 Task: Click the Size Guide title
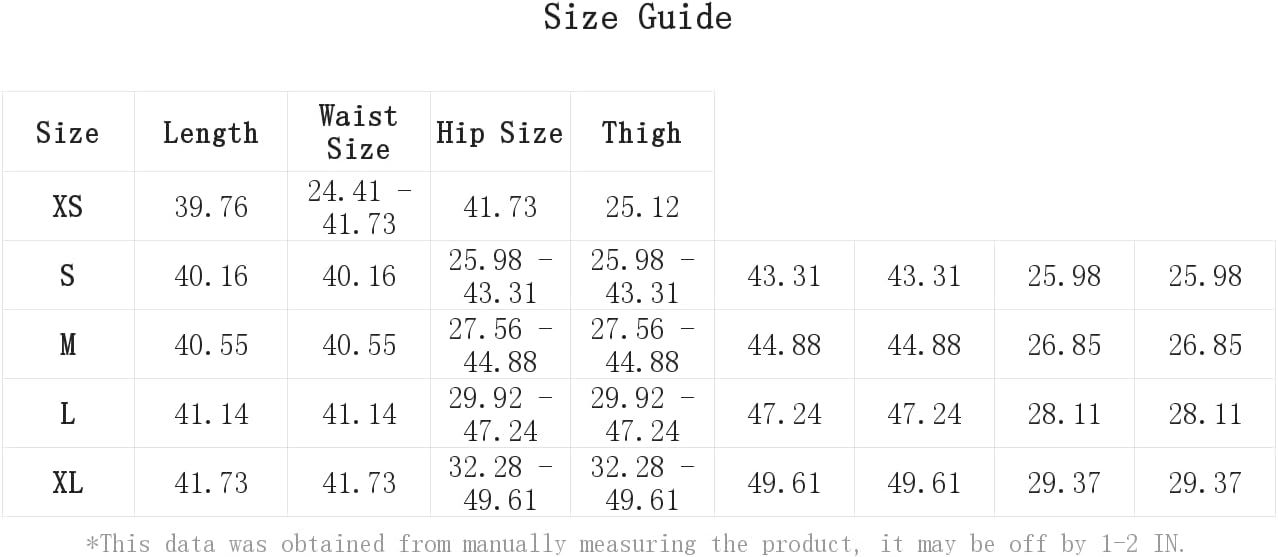point(638,17)
